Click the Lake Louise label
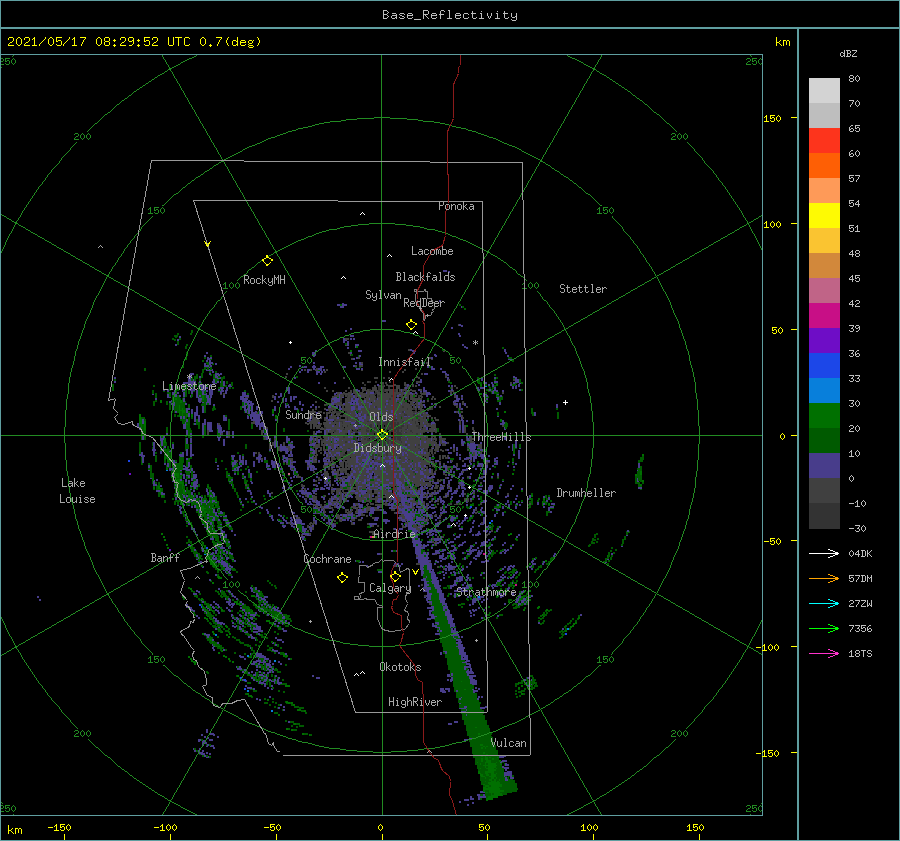This screenshot has width=900, height=841. point(77,491)
